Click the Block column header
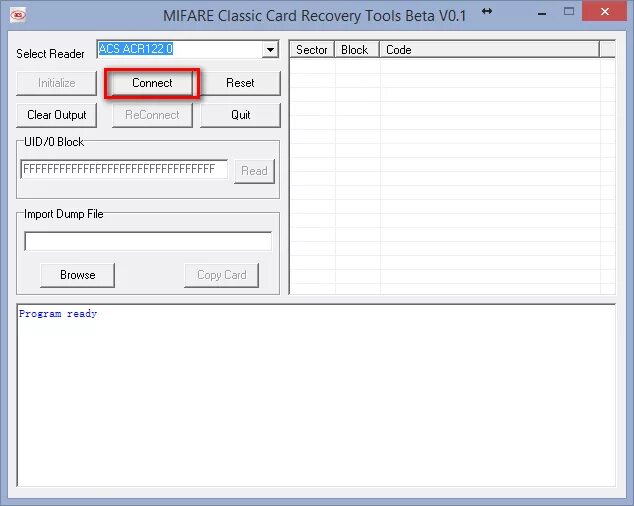The image size is (634, 506). pos(357,50)
